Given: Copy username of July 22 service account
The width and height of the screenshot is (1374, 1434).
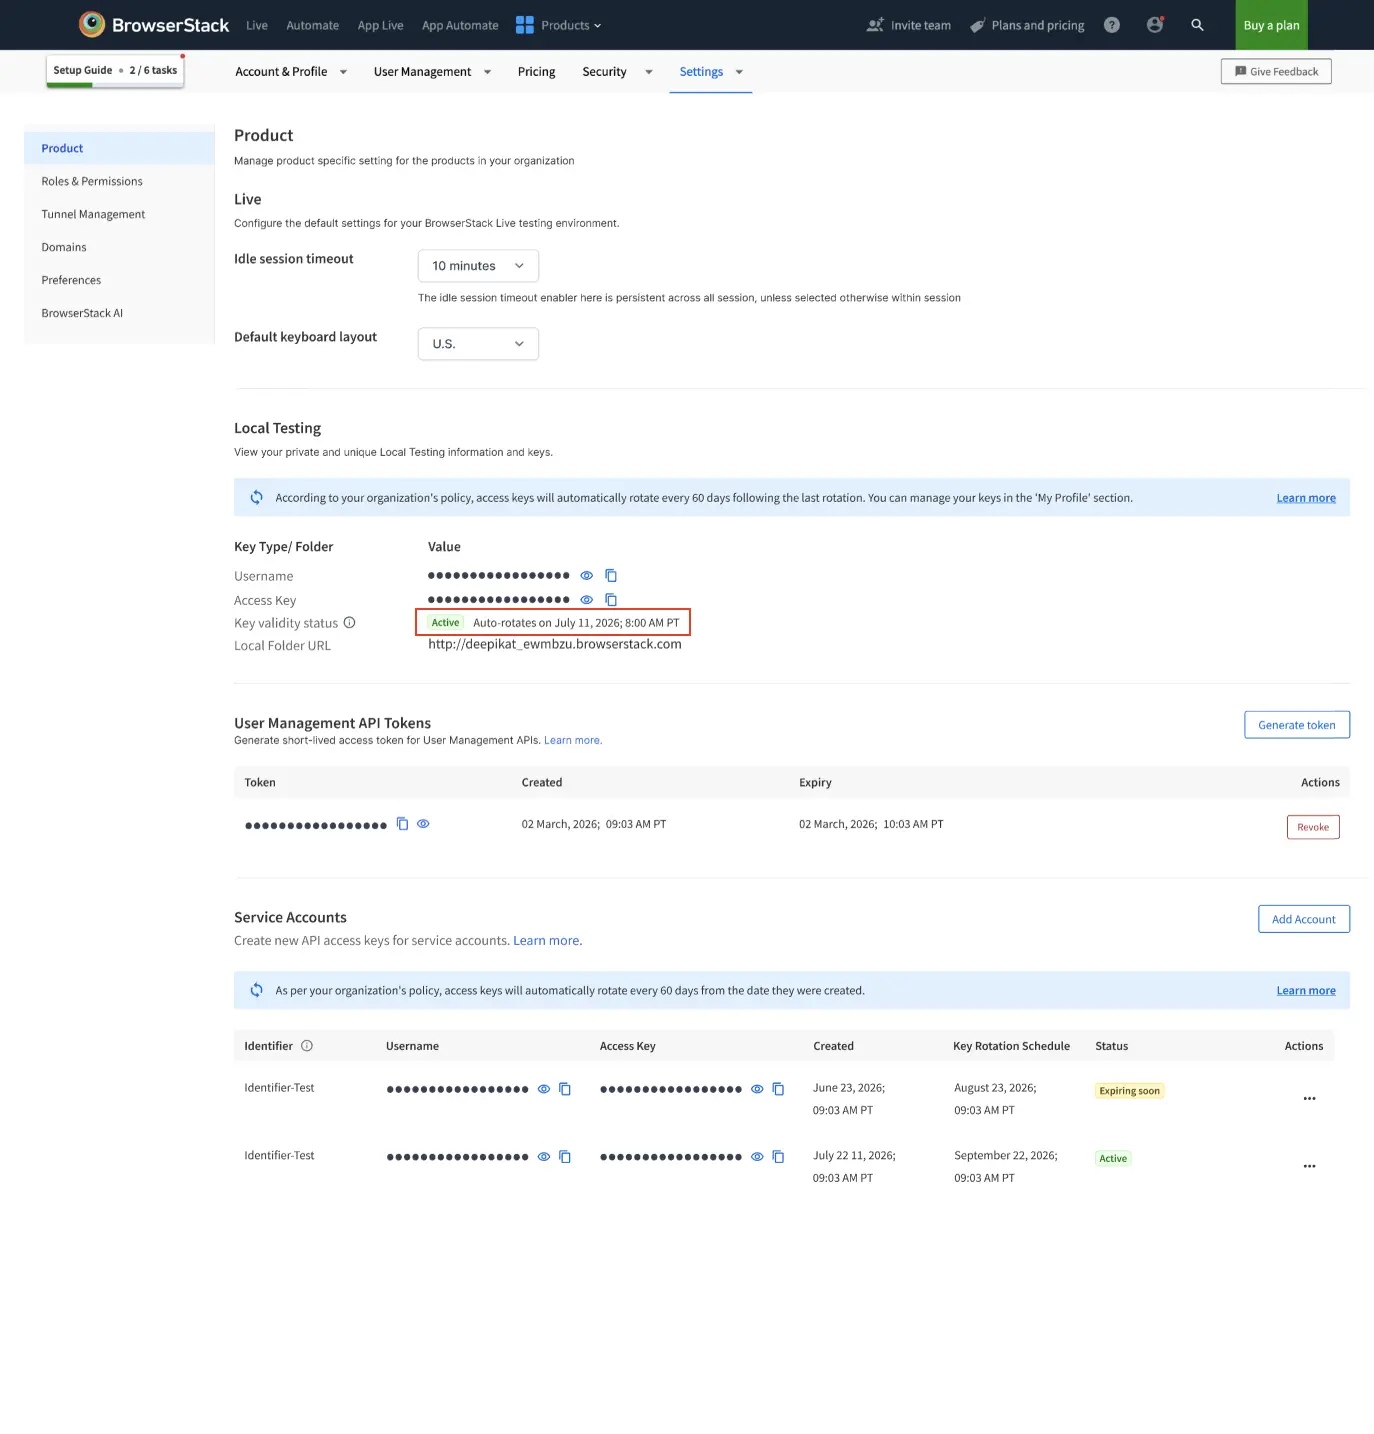Looking at the screenshot, I should point(565,1157).
